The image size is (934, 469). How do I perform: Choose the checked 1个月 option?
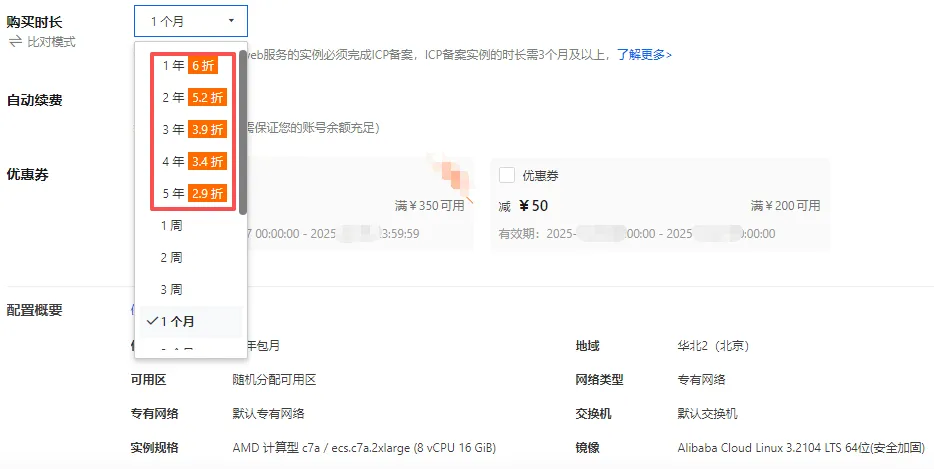point(191,322)
